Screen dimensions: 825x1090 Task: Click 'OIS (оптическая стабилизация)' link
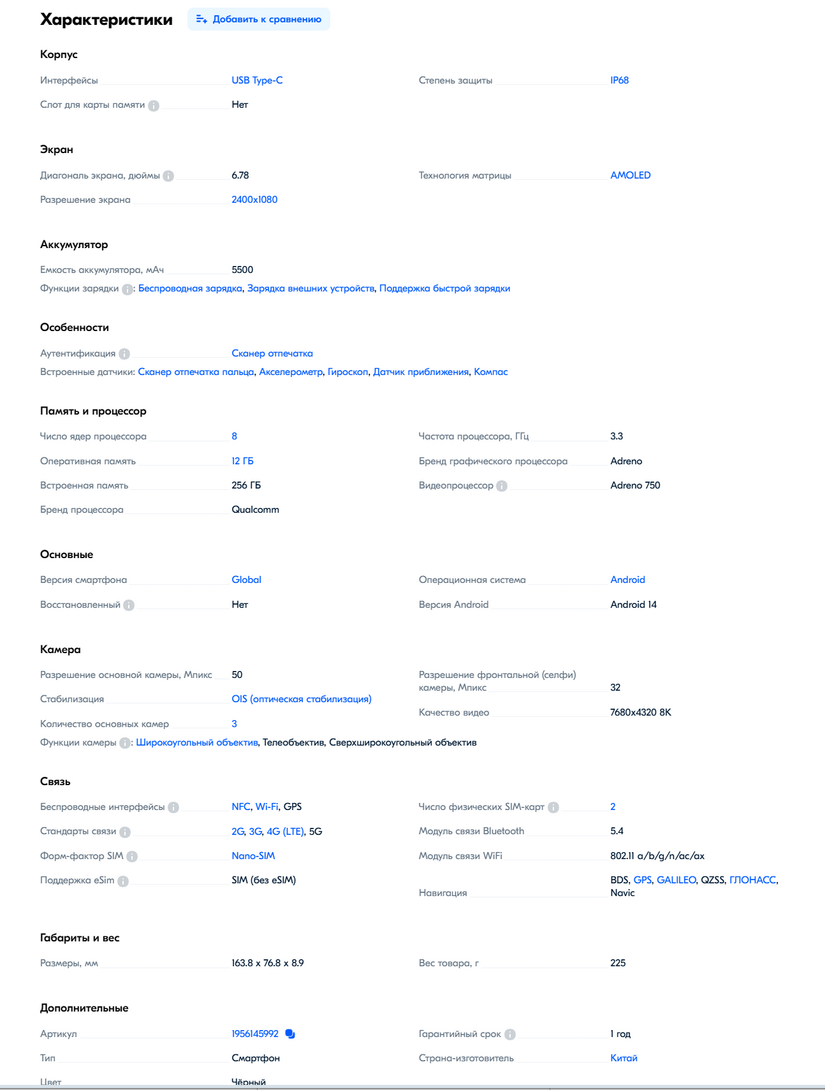[301, 699]
